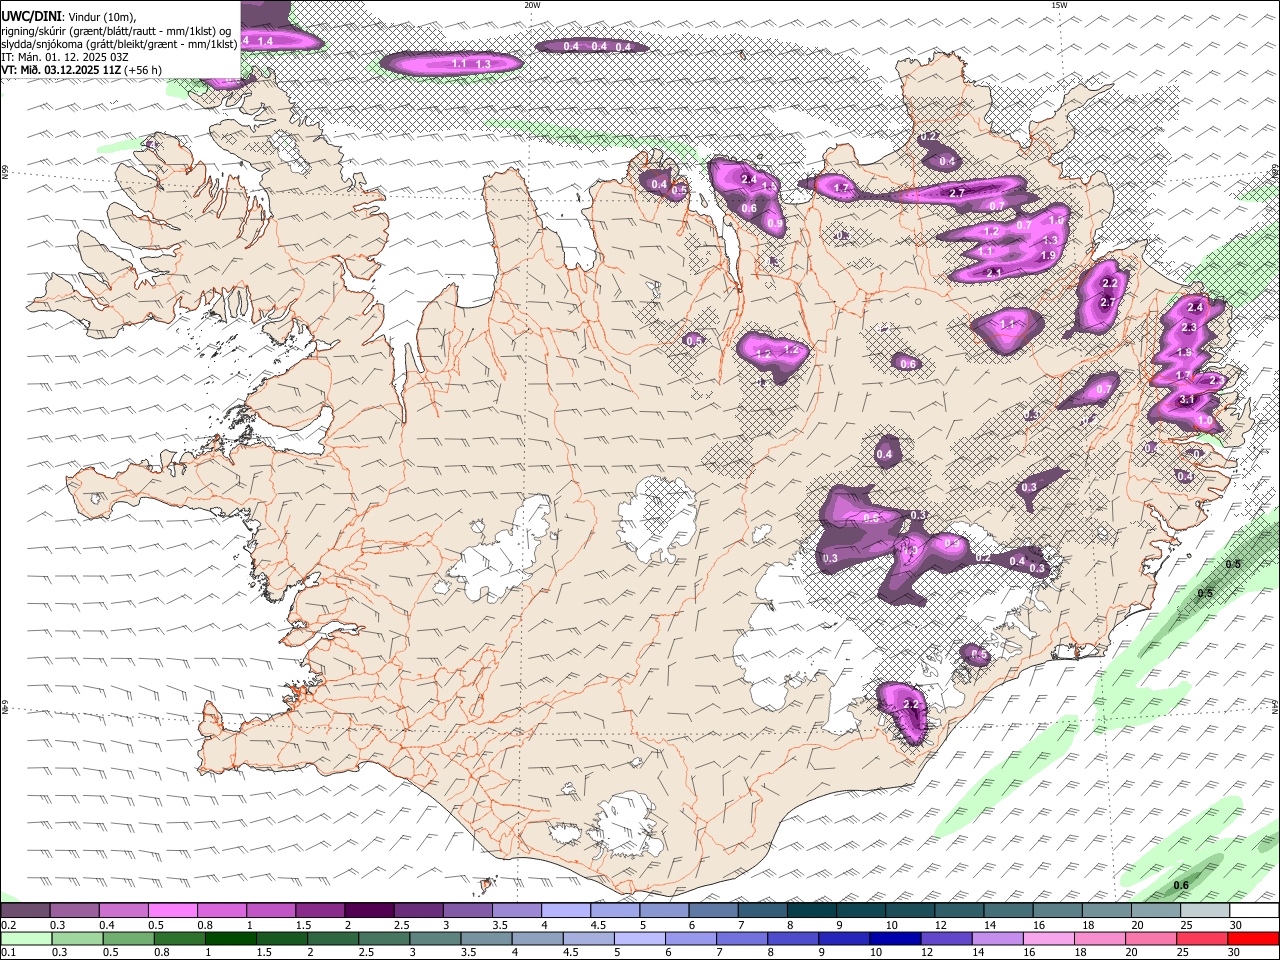1280x960 pixels.
Task: Click the '4.5' label under the top legend row
Action: (598, 925)
